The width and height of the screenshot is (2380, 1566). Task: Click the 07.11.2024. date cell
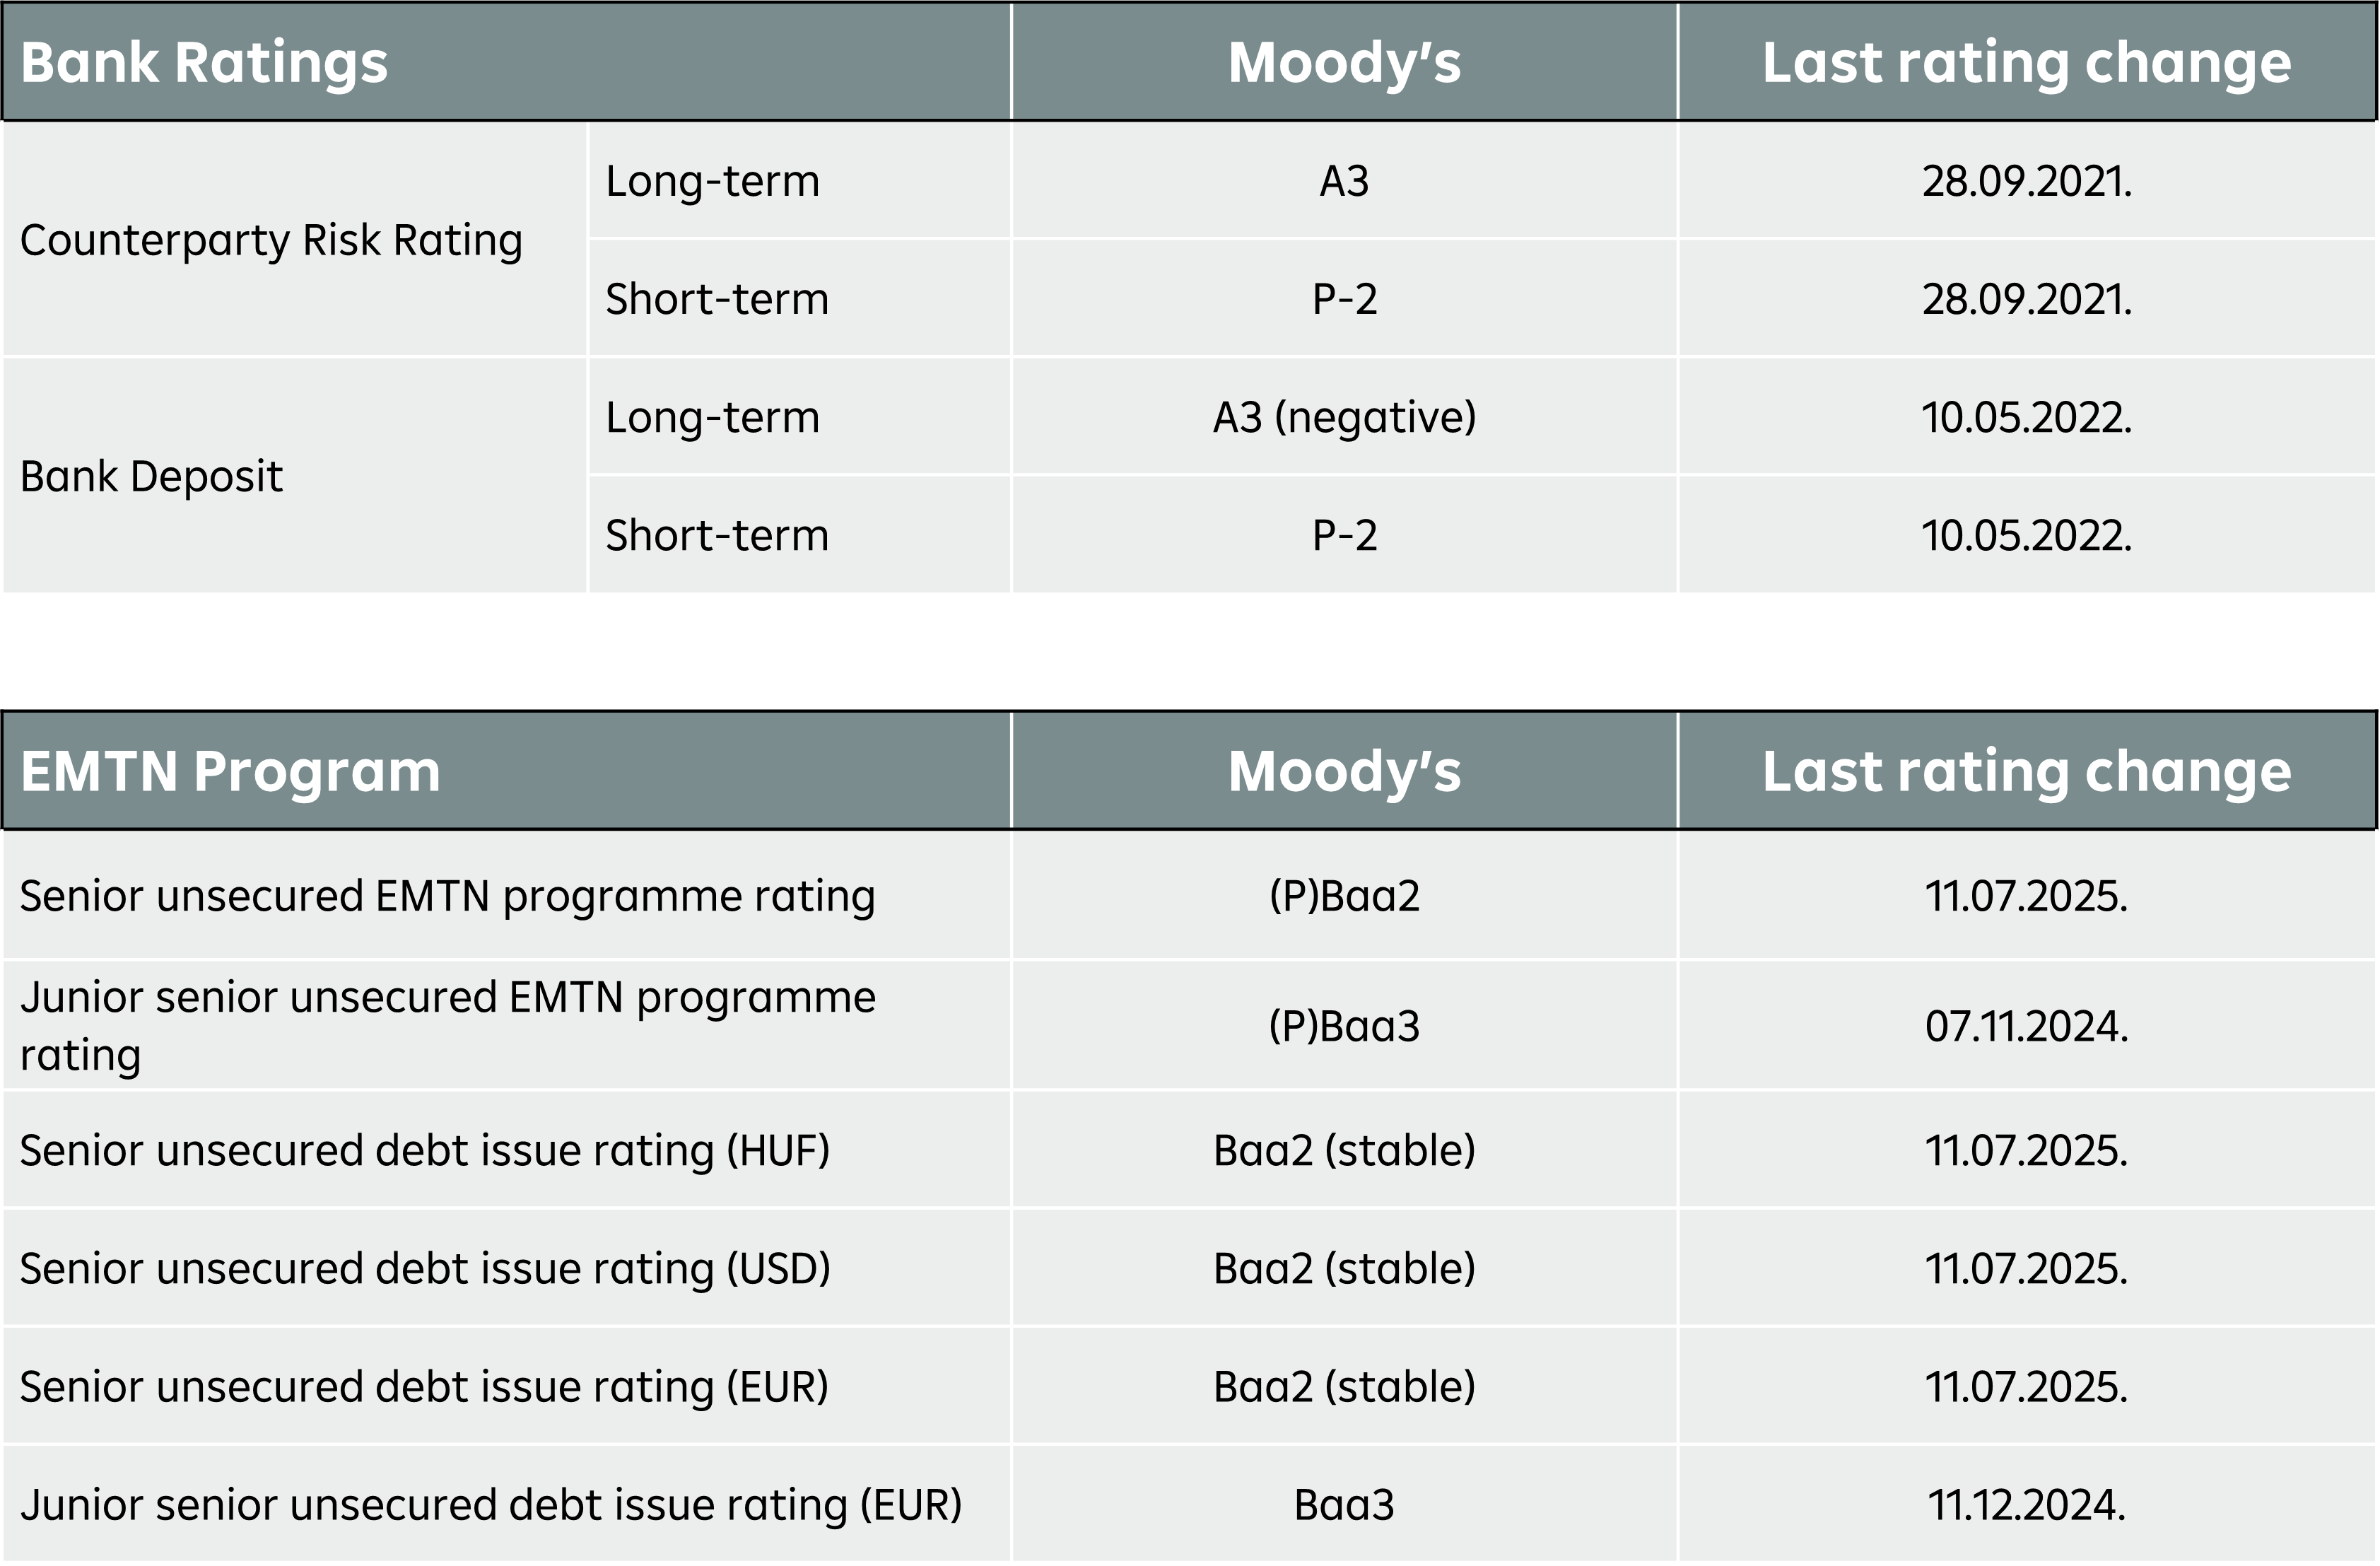click(2026, 1026)
